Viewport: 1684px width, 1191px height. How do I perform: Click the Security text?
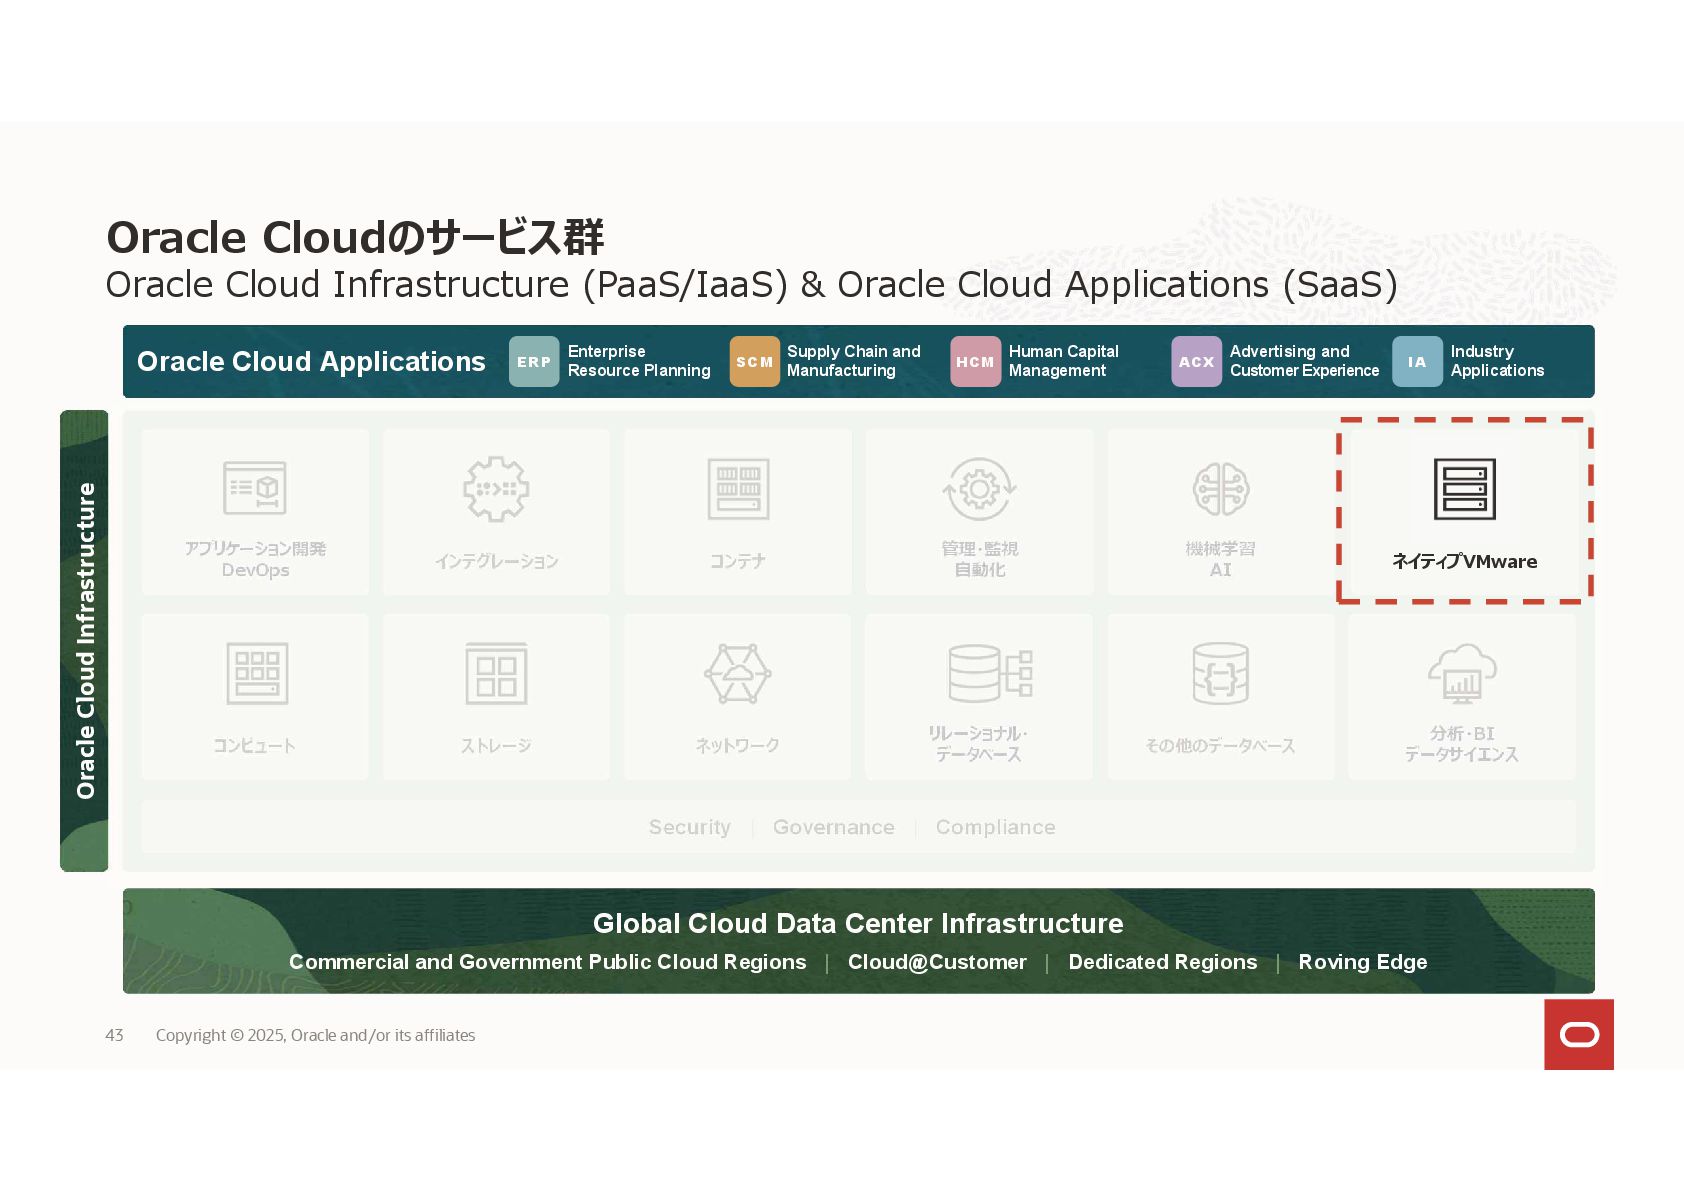(689, 827)
